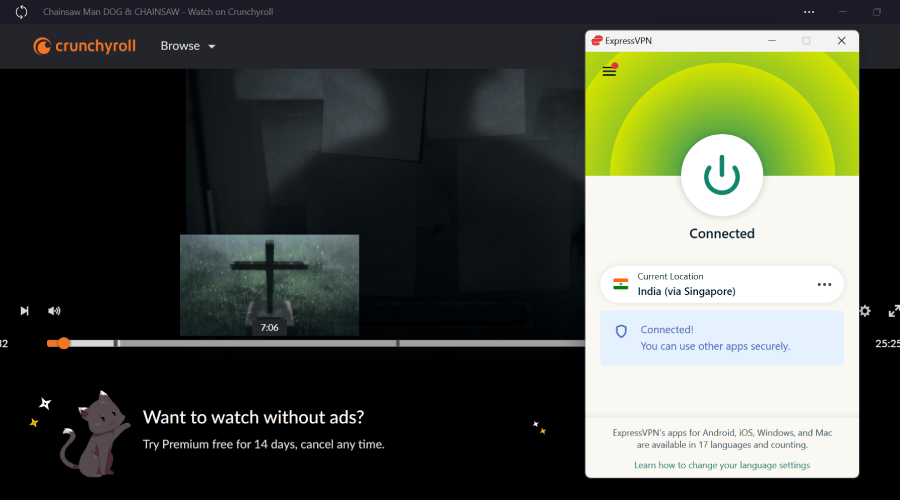This screenshot has width=900, height=500.
Task: Click the Browse dropdown arrow
Action: click(x=211, y=46)
